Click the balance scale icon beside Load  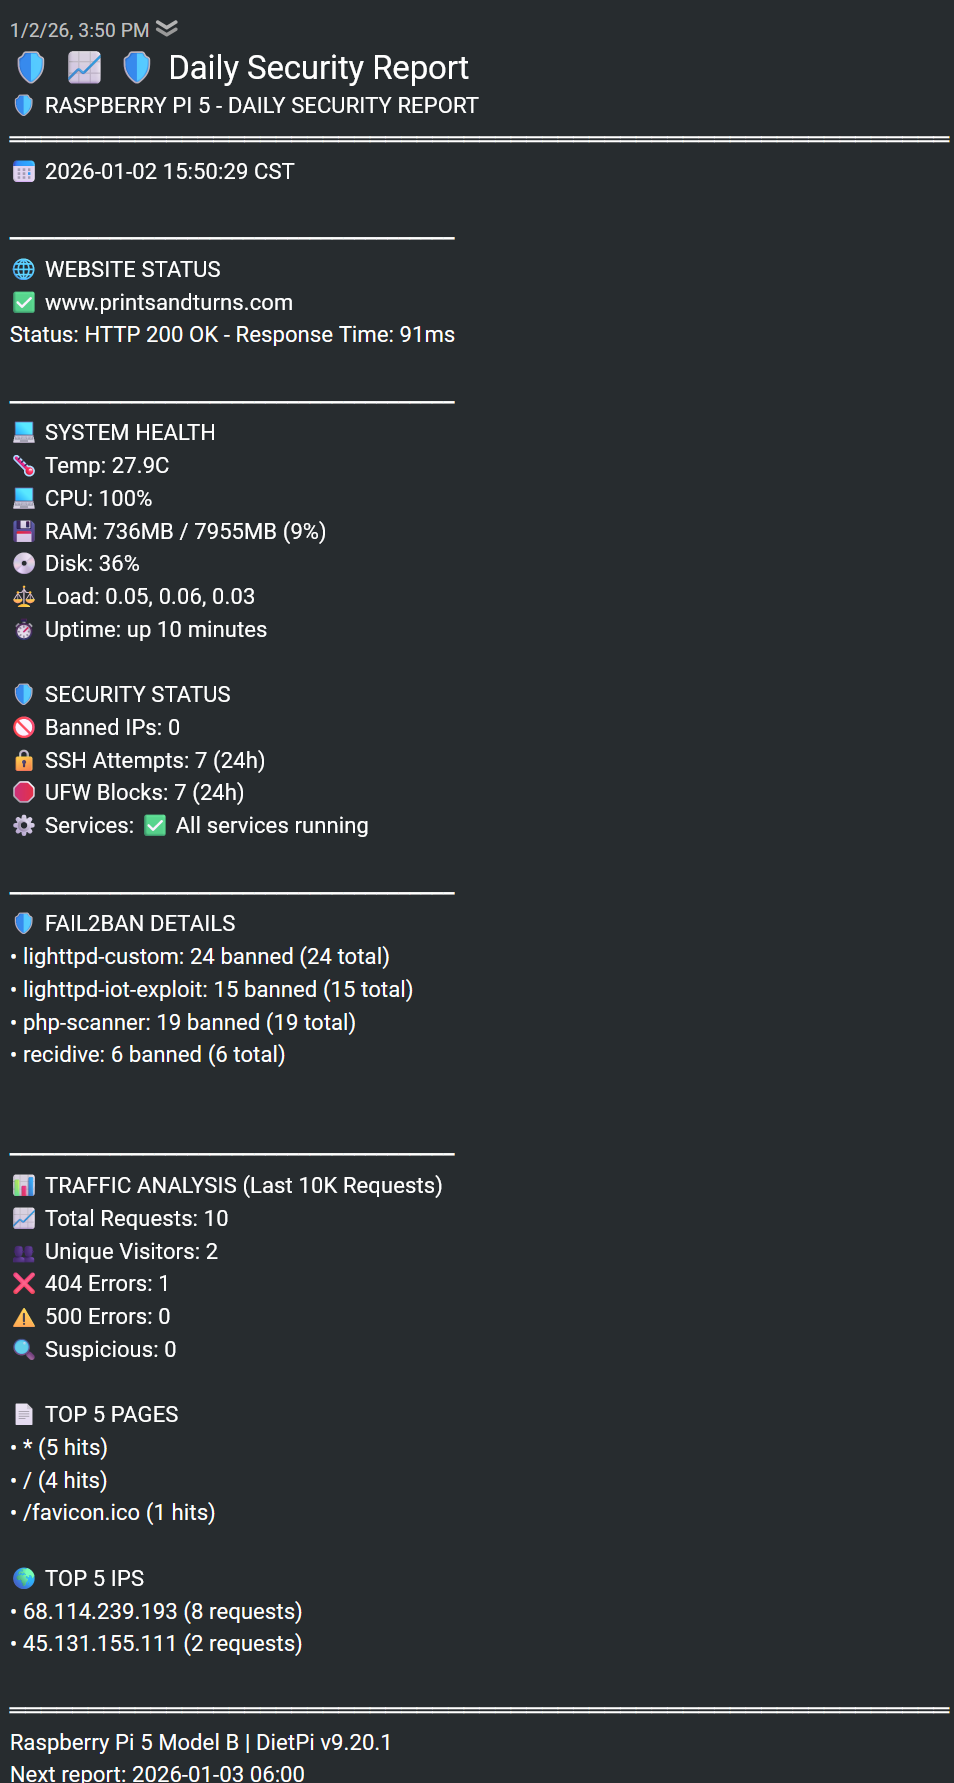(24, 596)
